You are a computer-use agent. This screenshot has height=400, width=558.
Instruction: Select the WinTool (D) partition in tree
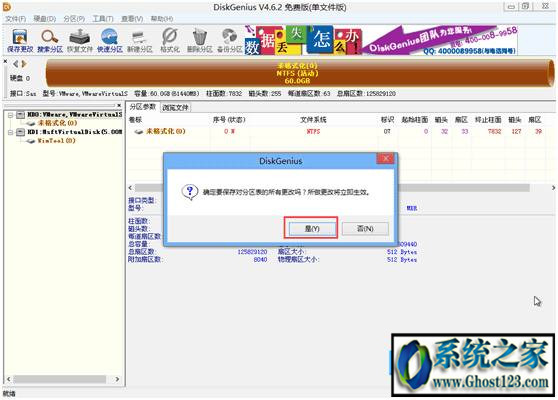pos(56,141)
